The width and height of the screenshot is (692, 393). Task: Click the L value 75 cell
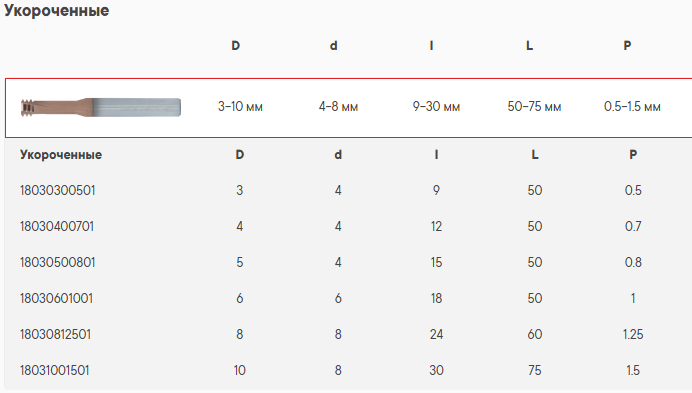pyautogui.click(x=535, y=370)
